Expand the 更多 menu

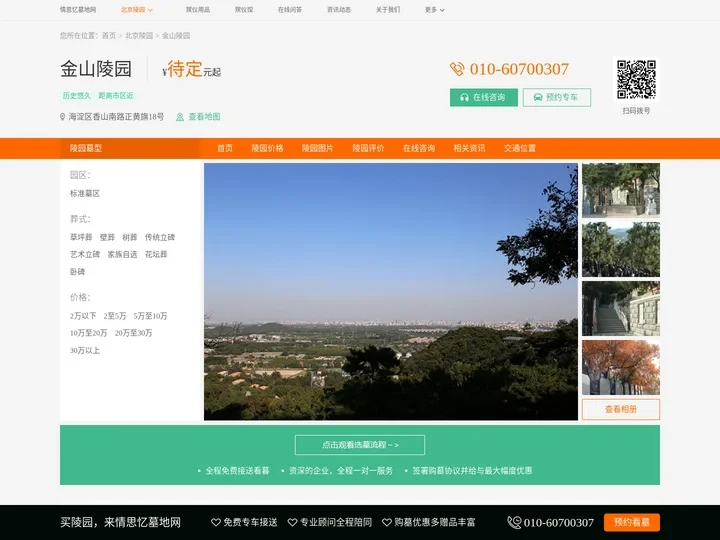coord(434,10)
